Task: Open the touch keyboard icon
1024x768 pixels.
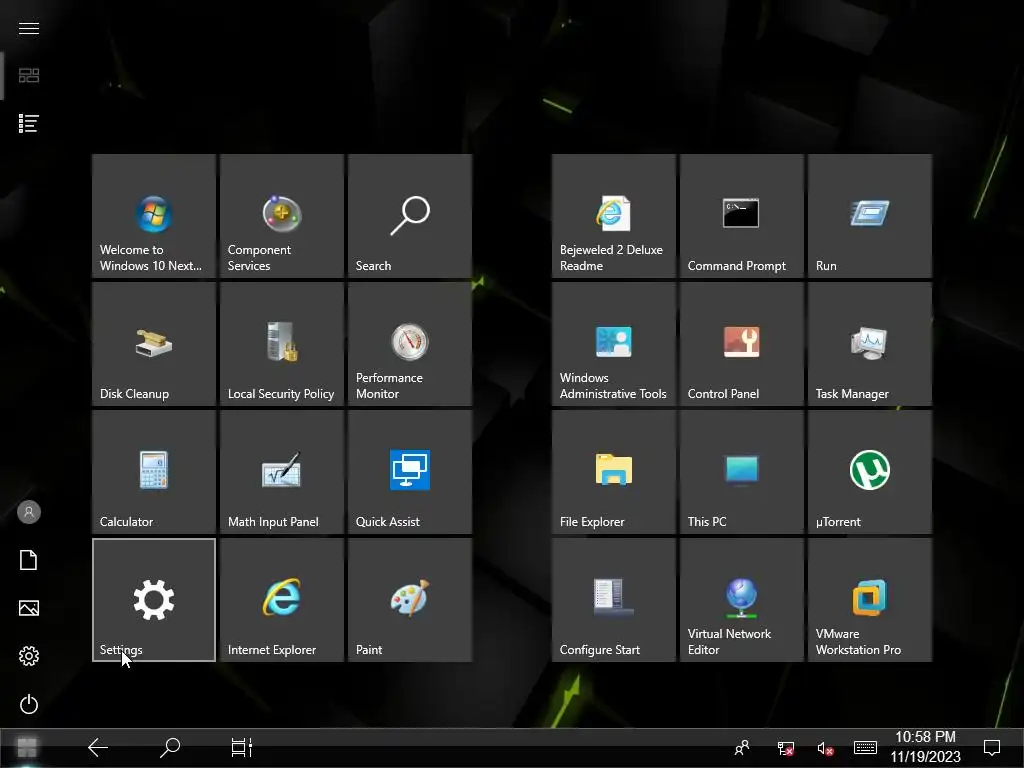Action: (x=865, y=747)
